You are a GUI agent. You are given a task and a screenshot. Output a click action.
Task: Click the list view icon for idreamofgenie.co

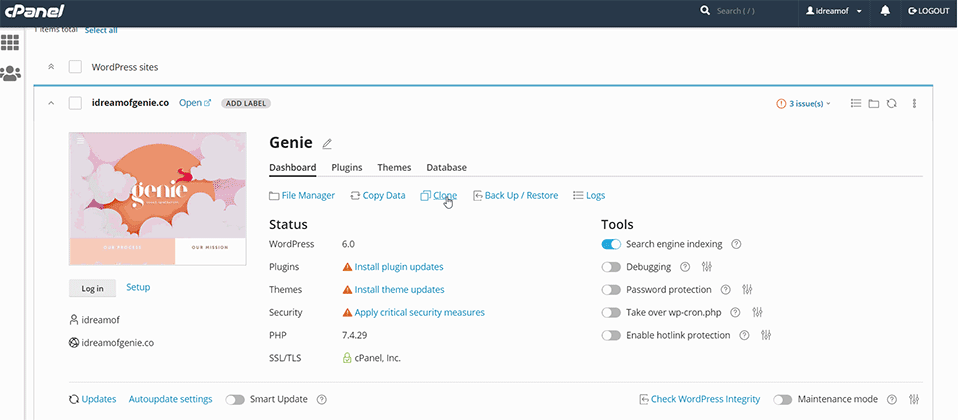pos(856,103)
